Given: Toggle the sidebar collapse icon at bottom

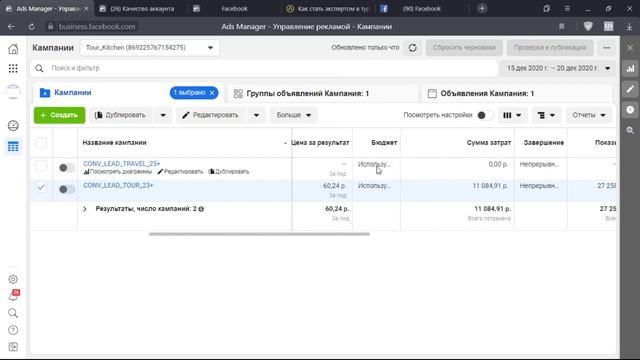Looking at the screenshot, I should 13,347.
